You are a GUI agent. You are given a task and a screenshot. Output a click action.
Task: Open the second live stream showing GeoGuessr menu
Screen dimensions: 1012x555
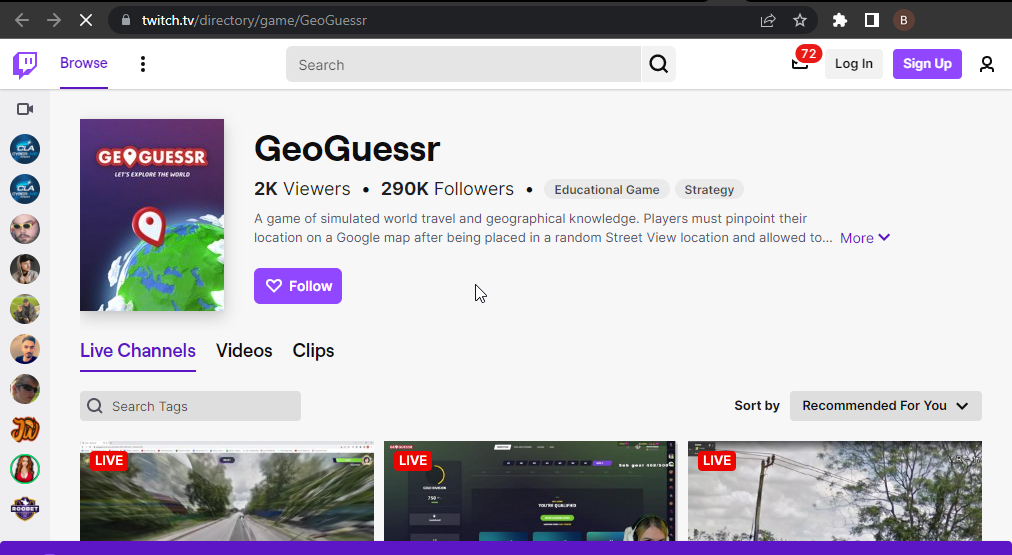coord(530,491)
